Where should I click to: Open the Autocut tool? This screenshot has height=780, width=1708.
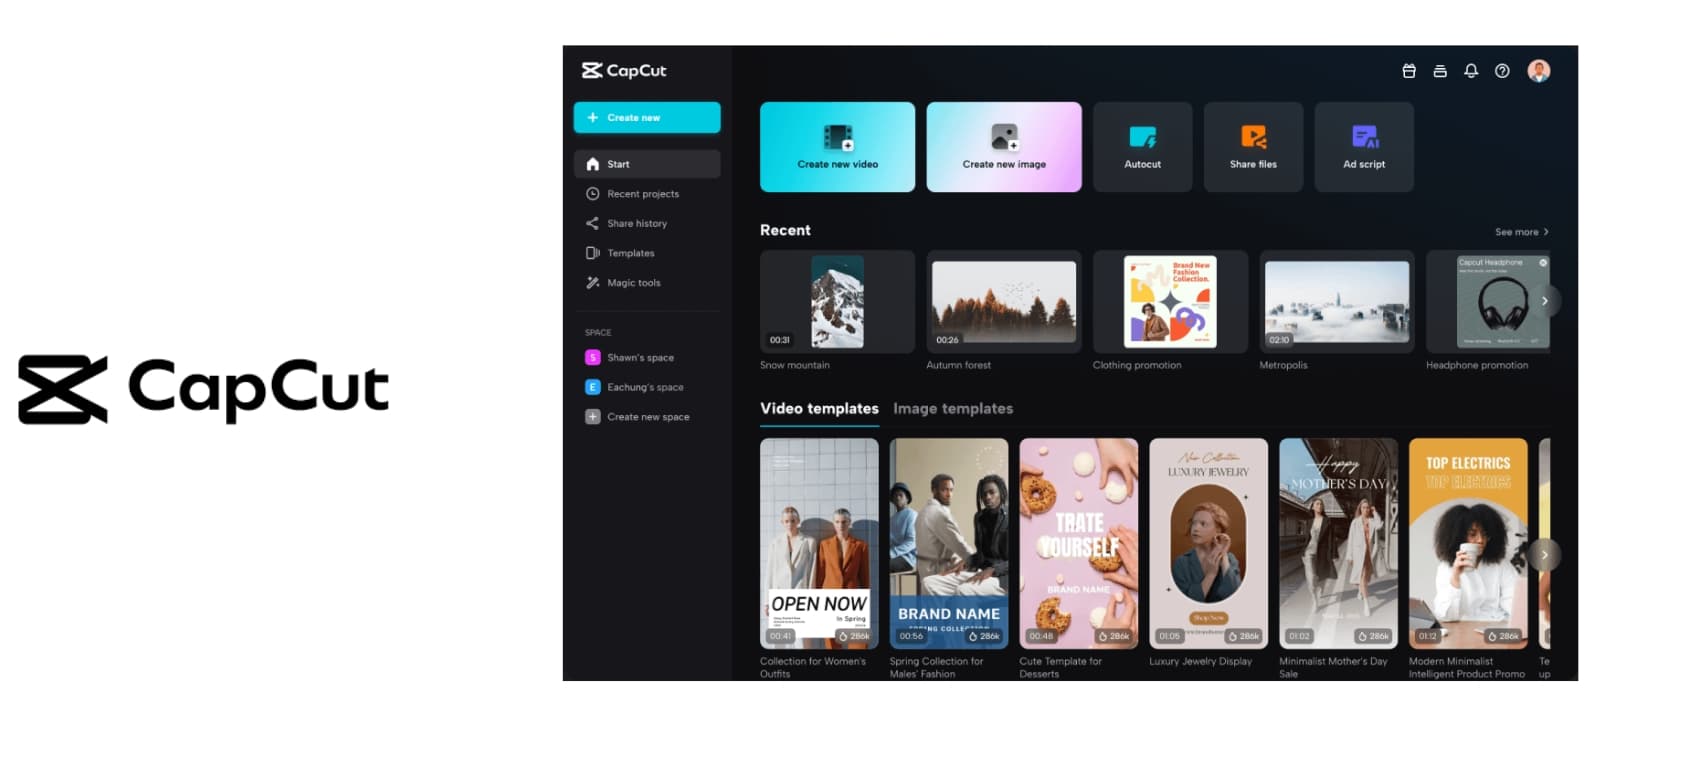click(x=1143, y=147)
